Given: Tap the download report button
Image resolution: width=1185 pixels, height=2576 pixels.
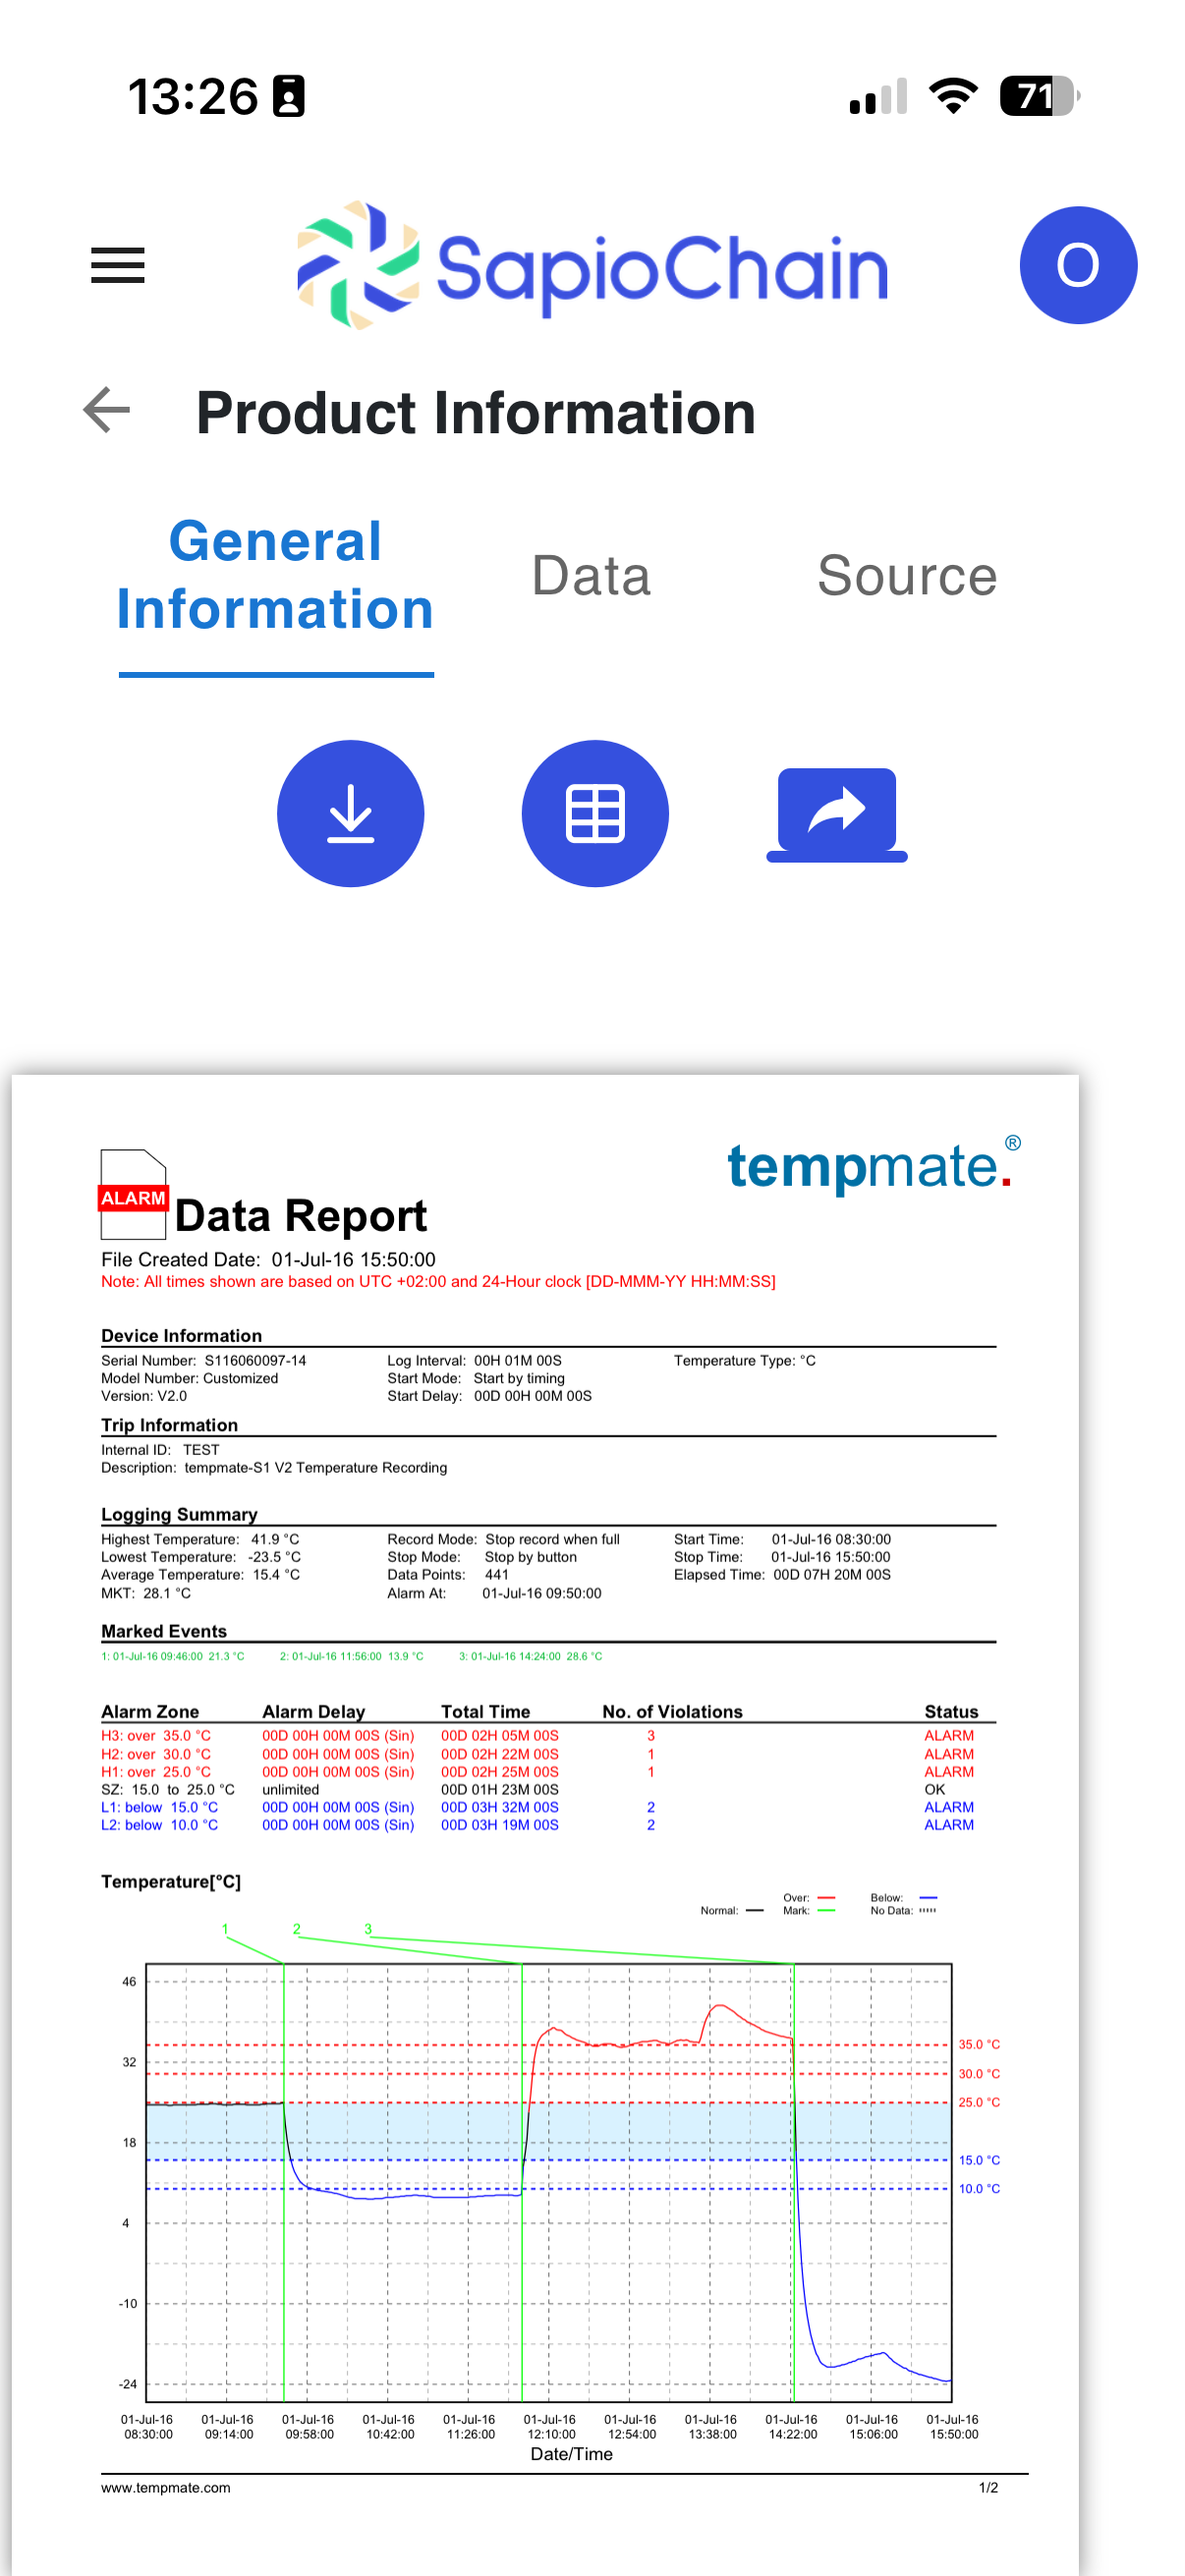Looking at the screenshot, I should pyautogui.click(x=350, y=814).
